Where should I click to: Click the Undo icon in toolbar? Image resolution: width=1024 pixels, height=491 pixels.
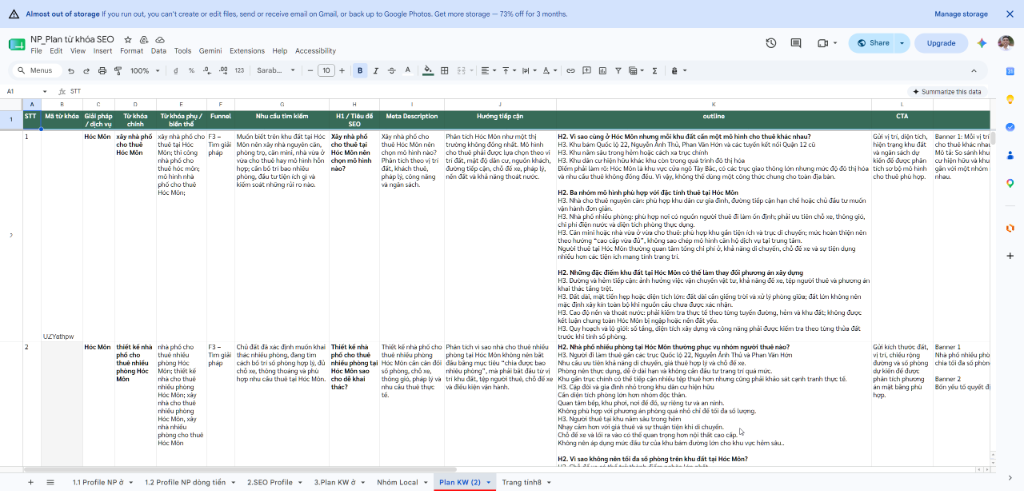pos(71,71)
